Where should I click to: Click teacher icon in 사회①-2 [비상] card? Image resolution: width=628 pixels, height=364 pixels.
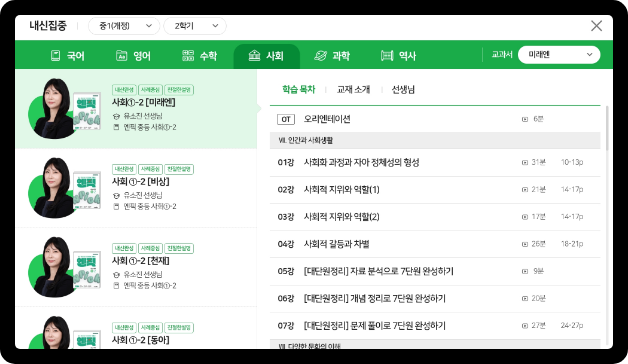pyautogui.click(x=116, y=195)
